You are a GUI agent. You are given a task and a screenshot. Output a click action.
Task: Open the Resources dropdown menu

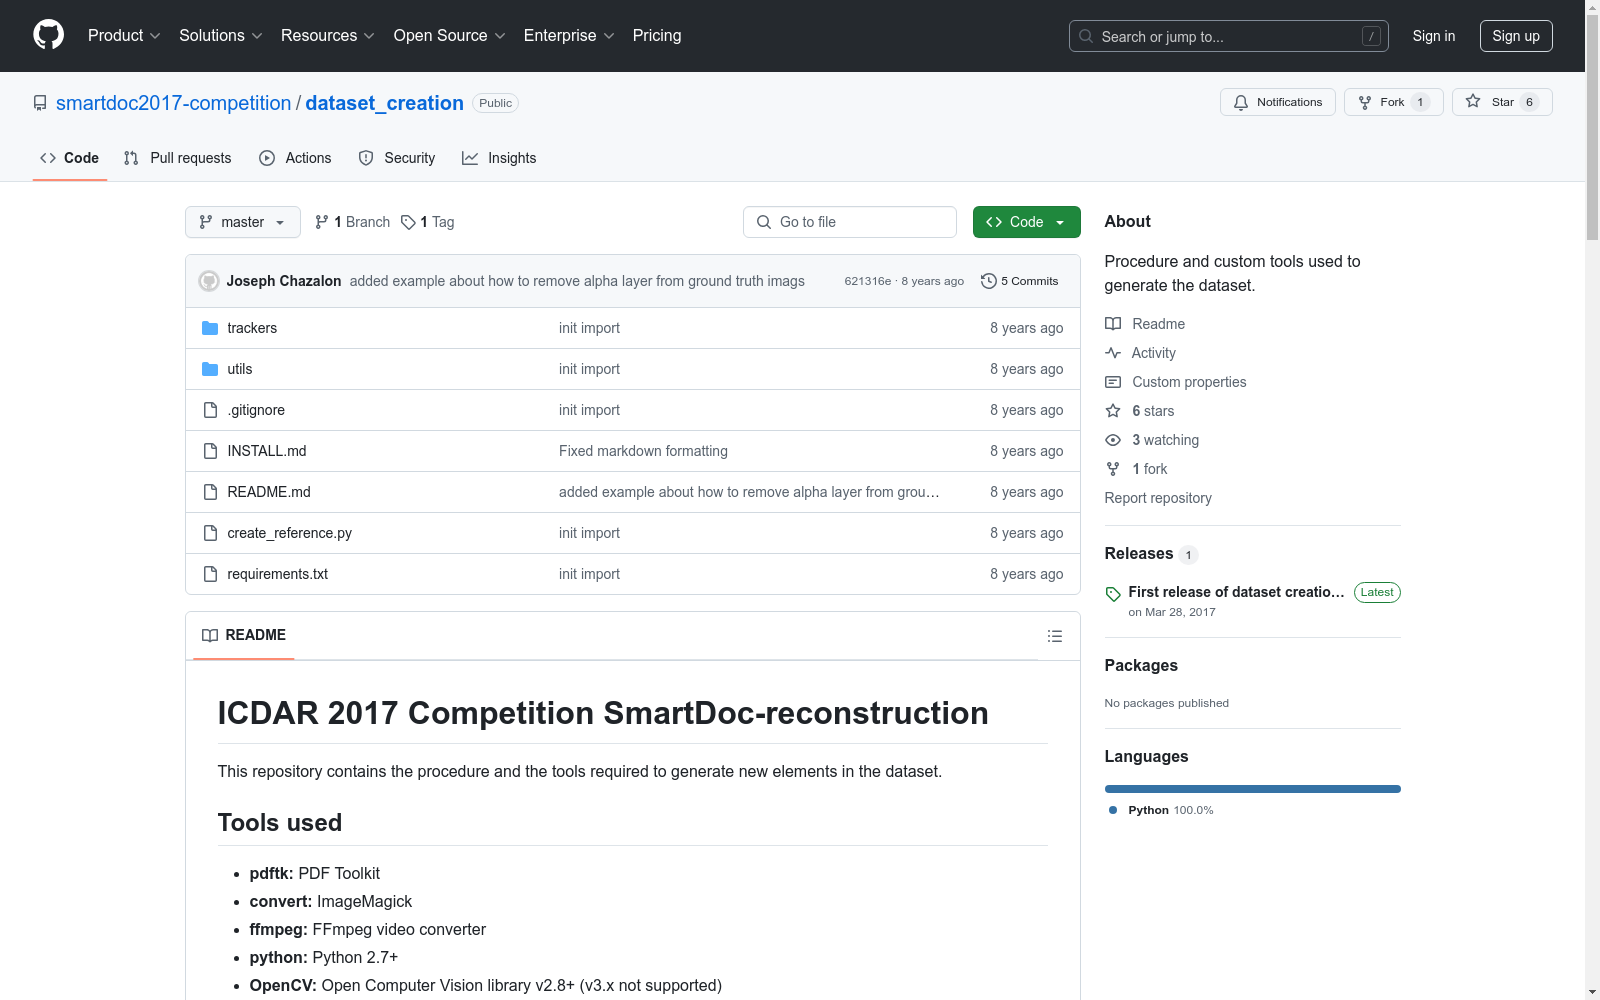(x=327, y=35)
